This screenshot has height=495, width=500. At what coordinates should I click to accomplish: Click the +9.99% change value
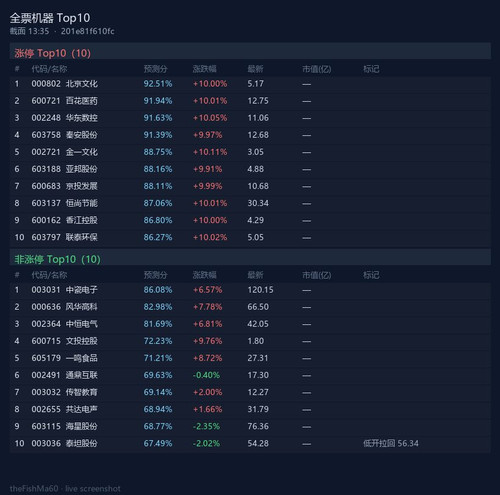[207, 186]
